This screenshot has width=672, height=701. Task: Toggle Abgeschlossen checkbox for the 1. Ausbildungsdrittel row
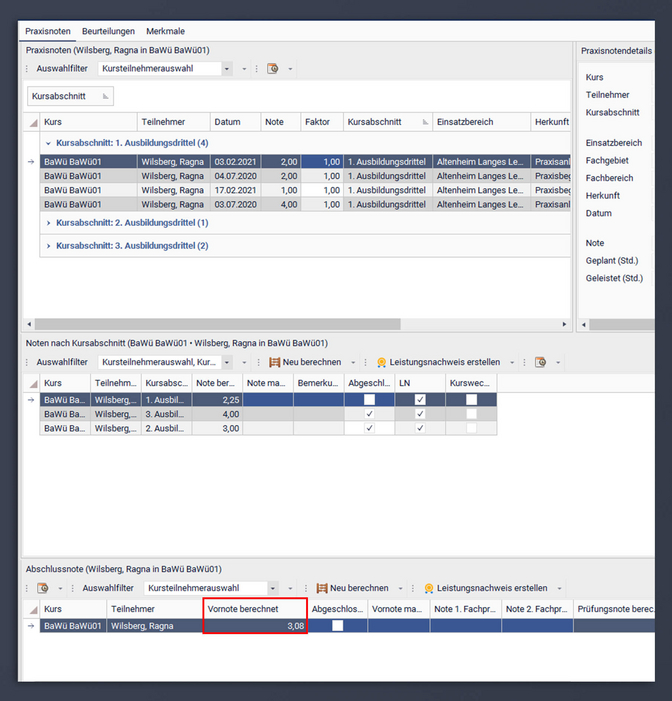pyautogui.click(x=369, y=399)
